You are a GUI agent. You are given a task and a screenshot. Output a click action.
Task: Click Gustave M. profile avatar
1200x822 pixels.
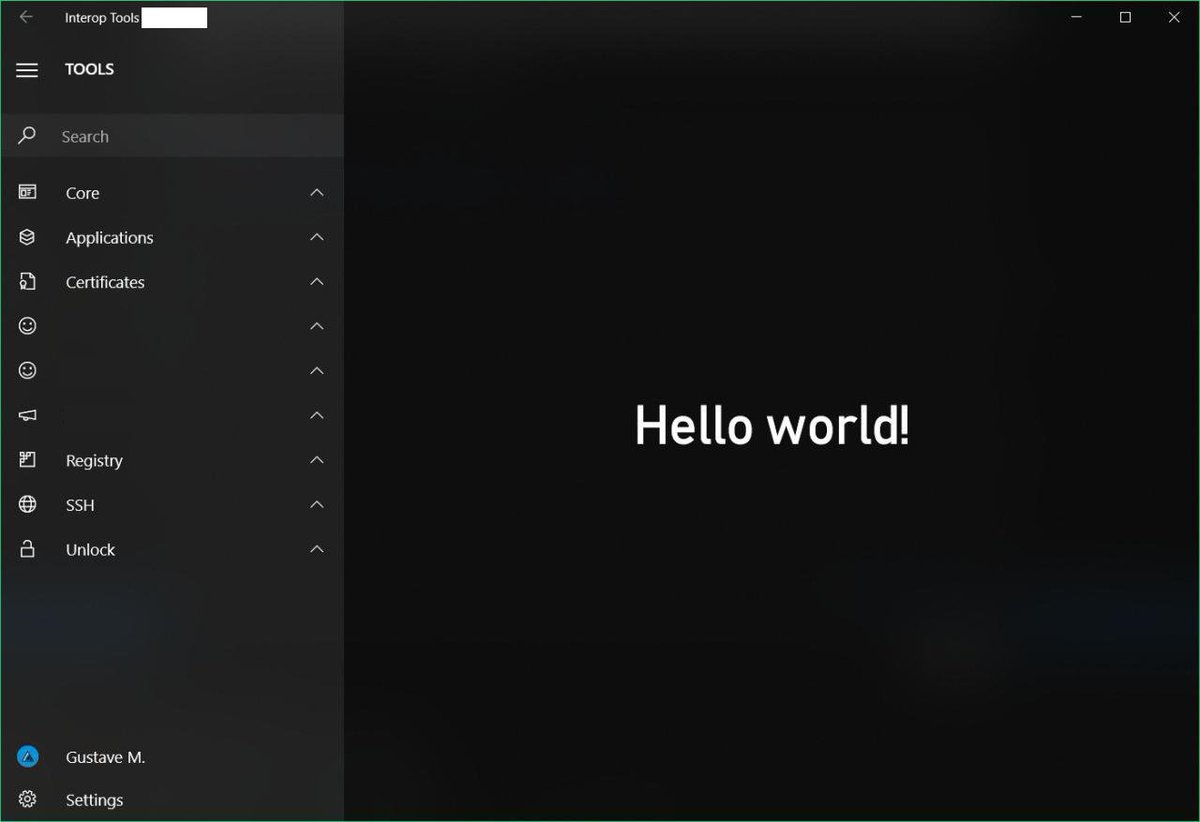28,757
